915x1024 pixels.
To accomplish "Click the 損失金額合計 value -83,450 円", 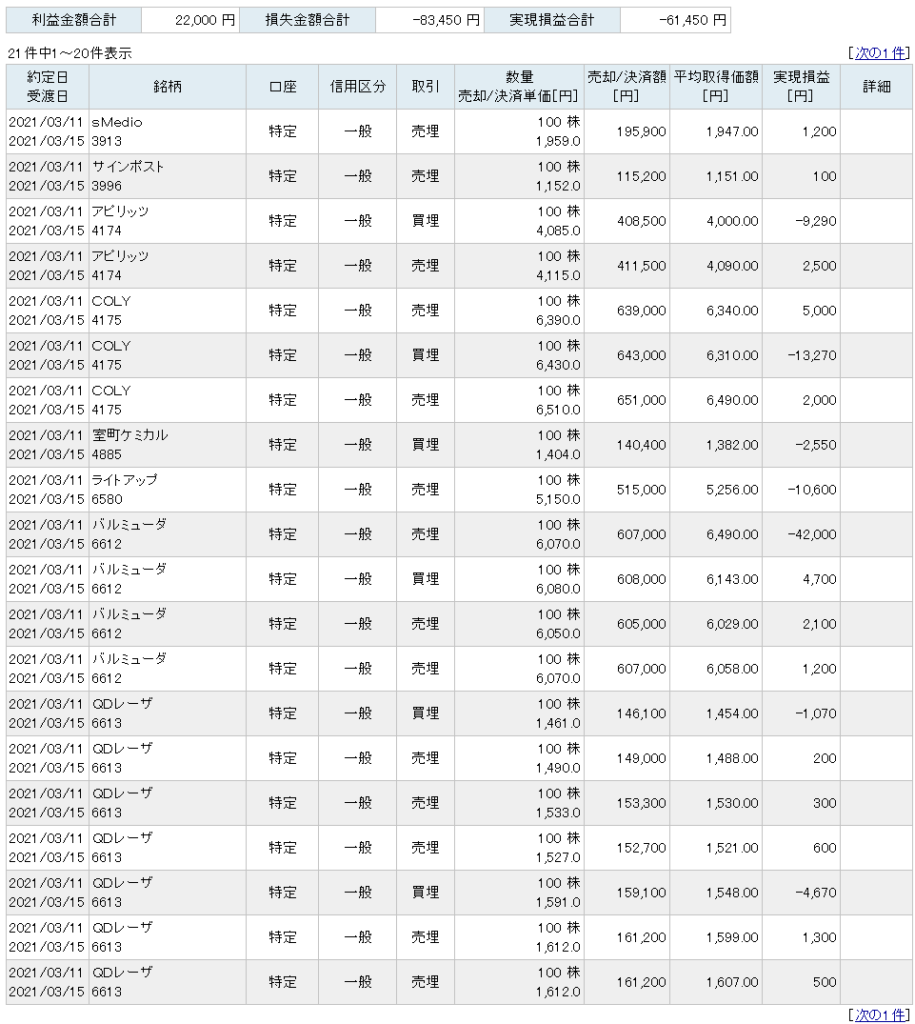I will point(446,20).
